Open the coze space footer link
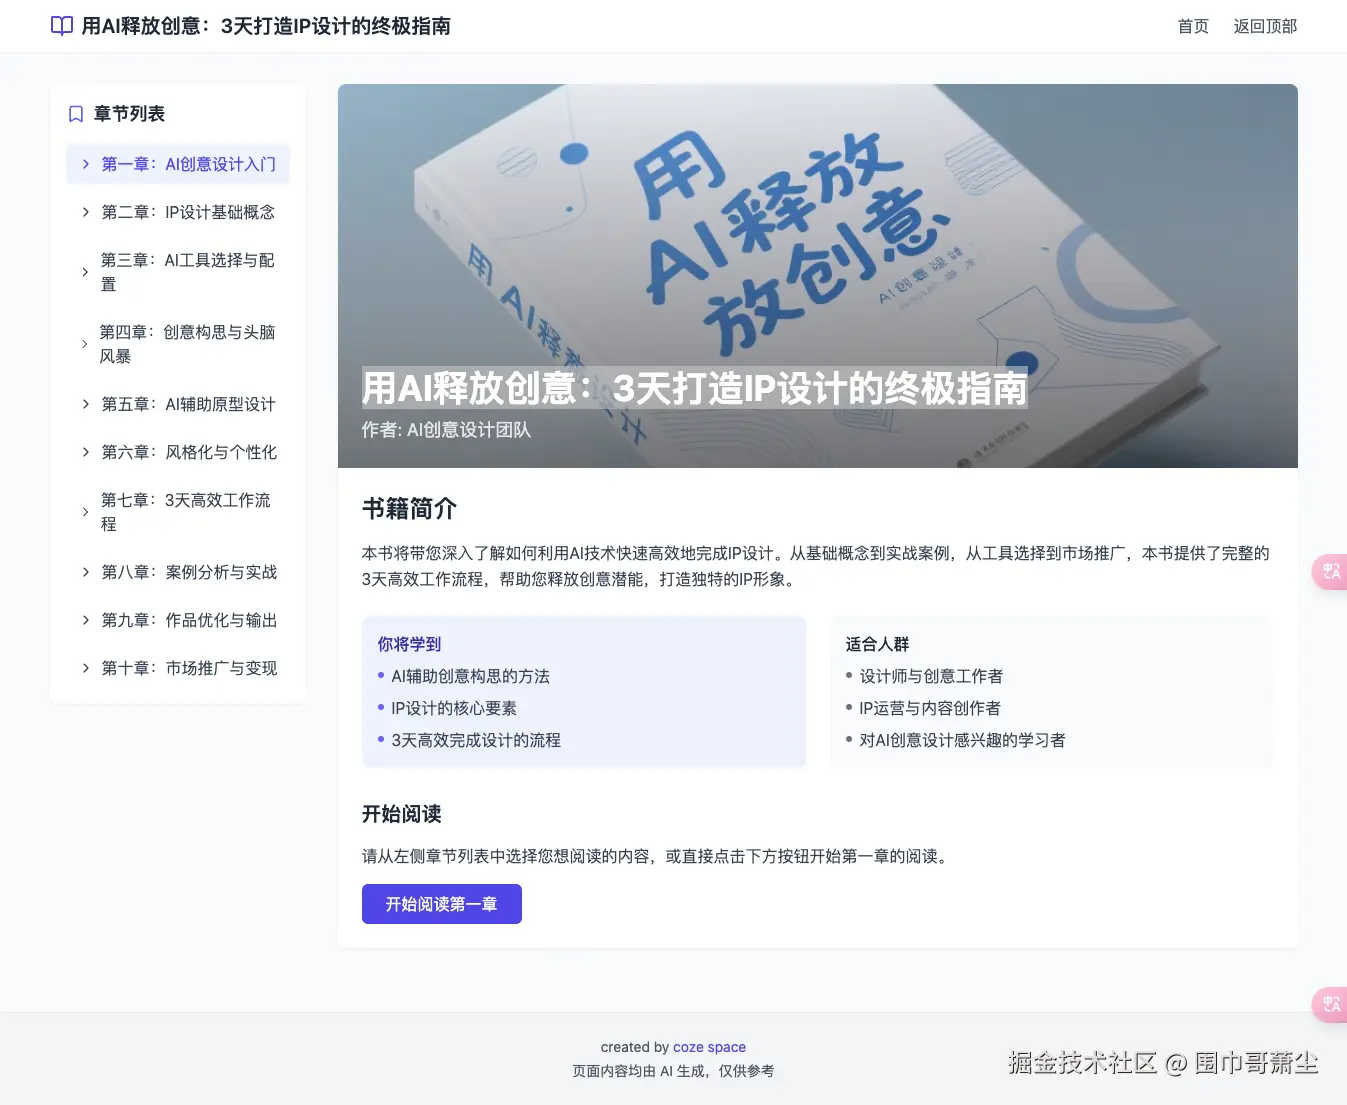 (709, 1046)
